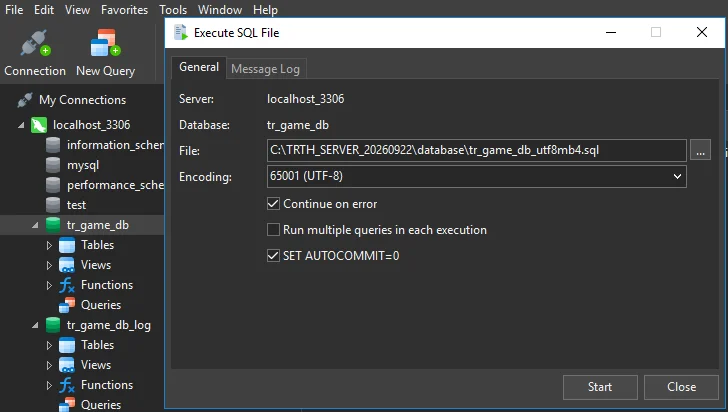
Task: Expand Functions under tr_game_db
Action: [x=49, y=285]
